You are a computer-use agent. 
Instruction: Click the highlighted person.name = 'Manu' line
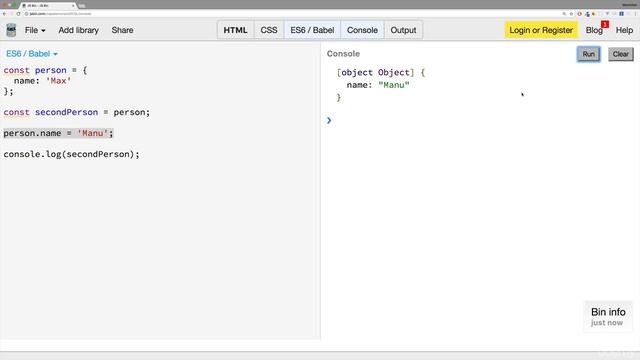point(58,133)
